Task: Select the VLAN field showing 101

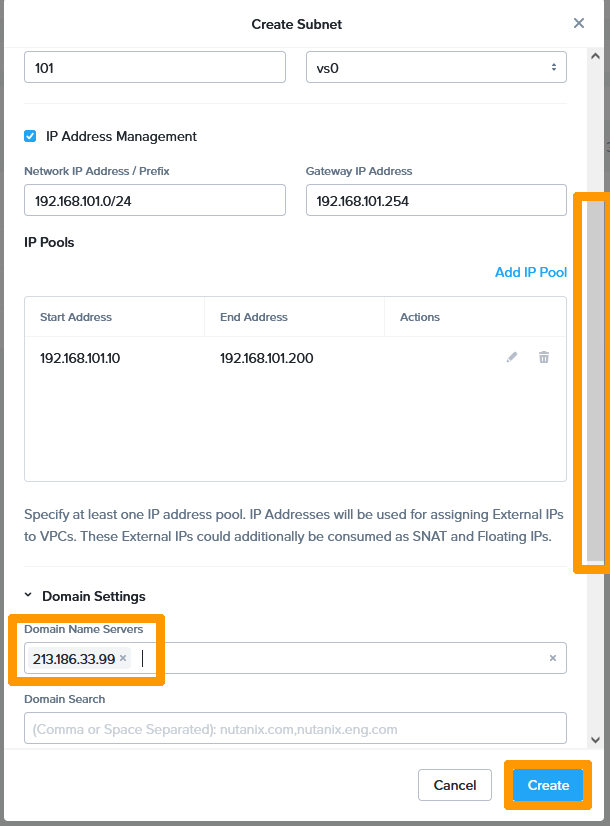Action: coord(154,66)
